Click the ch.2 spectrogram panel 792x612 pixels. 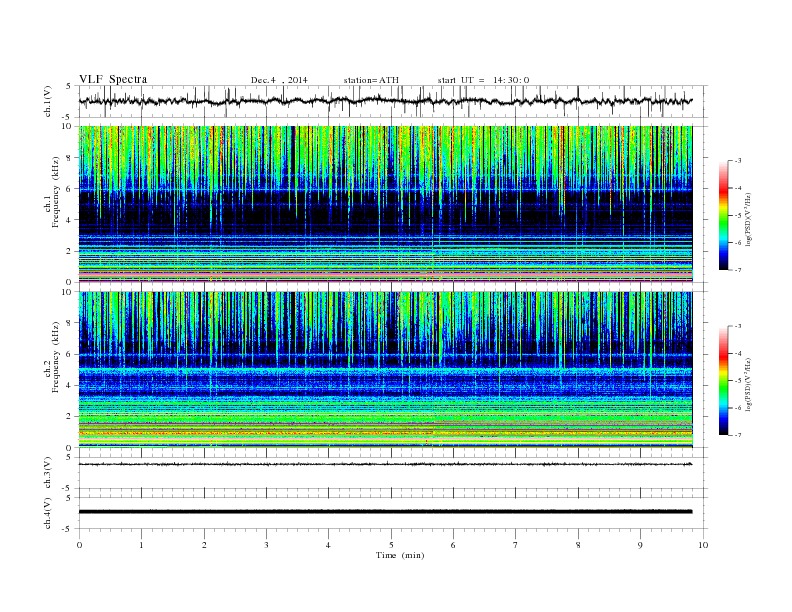[385, 370]
